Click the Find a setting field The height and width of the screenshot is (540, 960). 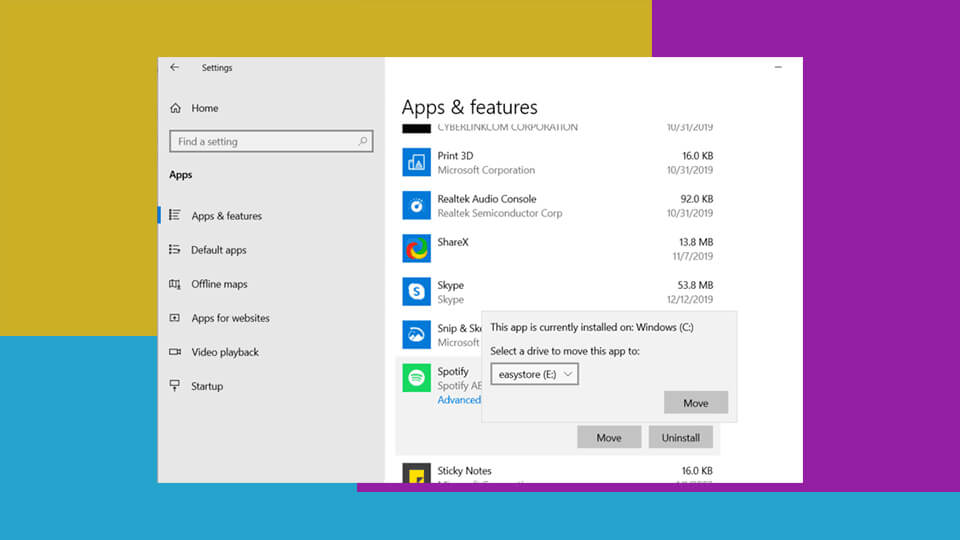271,141
